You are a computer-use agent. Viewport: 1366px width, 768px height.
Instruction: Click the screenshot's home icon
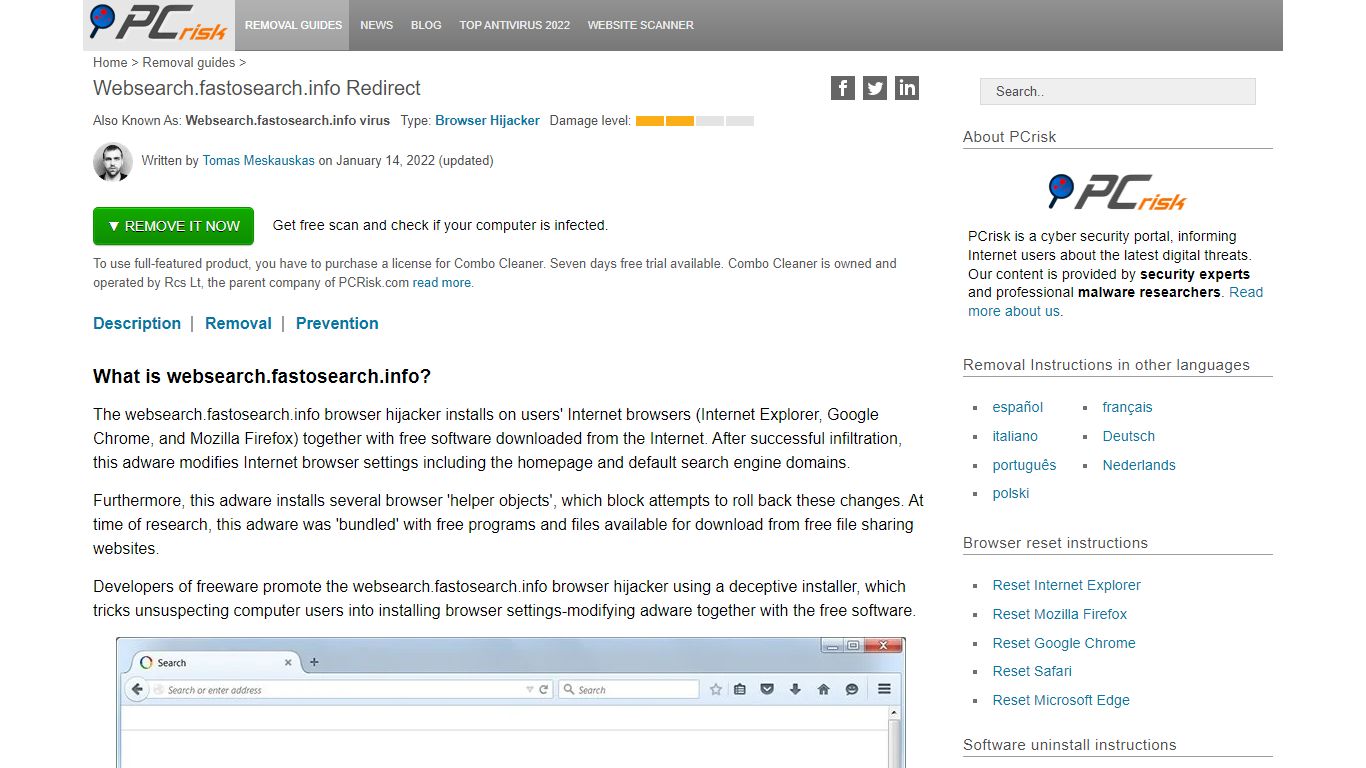(824, 689)
